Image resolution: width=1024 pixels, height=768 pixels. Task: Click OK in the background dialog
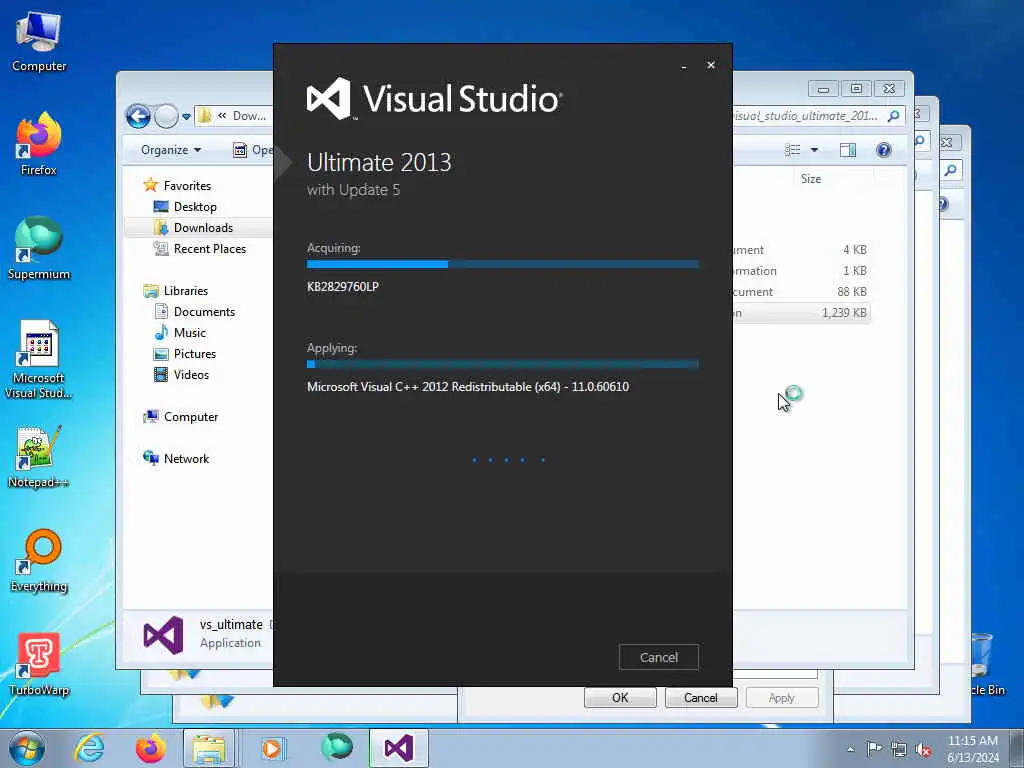(x=620, y=697)
